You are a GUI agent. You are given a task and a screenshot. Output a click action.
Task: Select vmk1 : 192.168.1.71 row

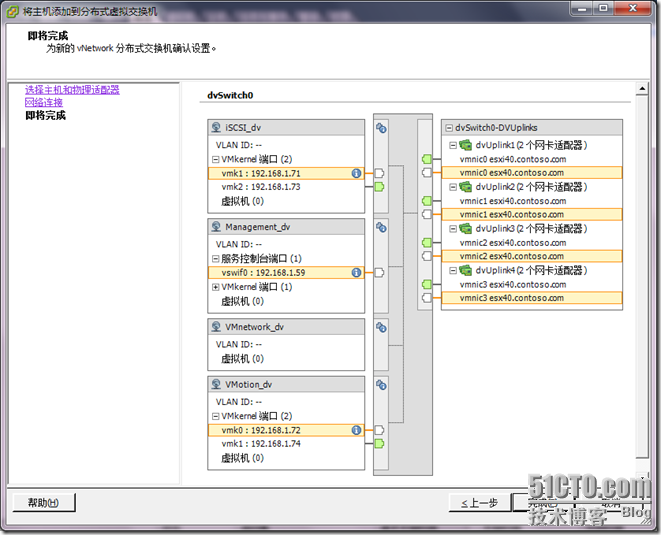click(286, 173)
